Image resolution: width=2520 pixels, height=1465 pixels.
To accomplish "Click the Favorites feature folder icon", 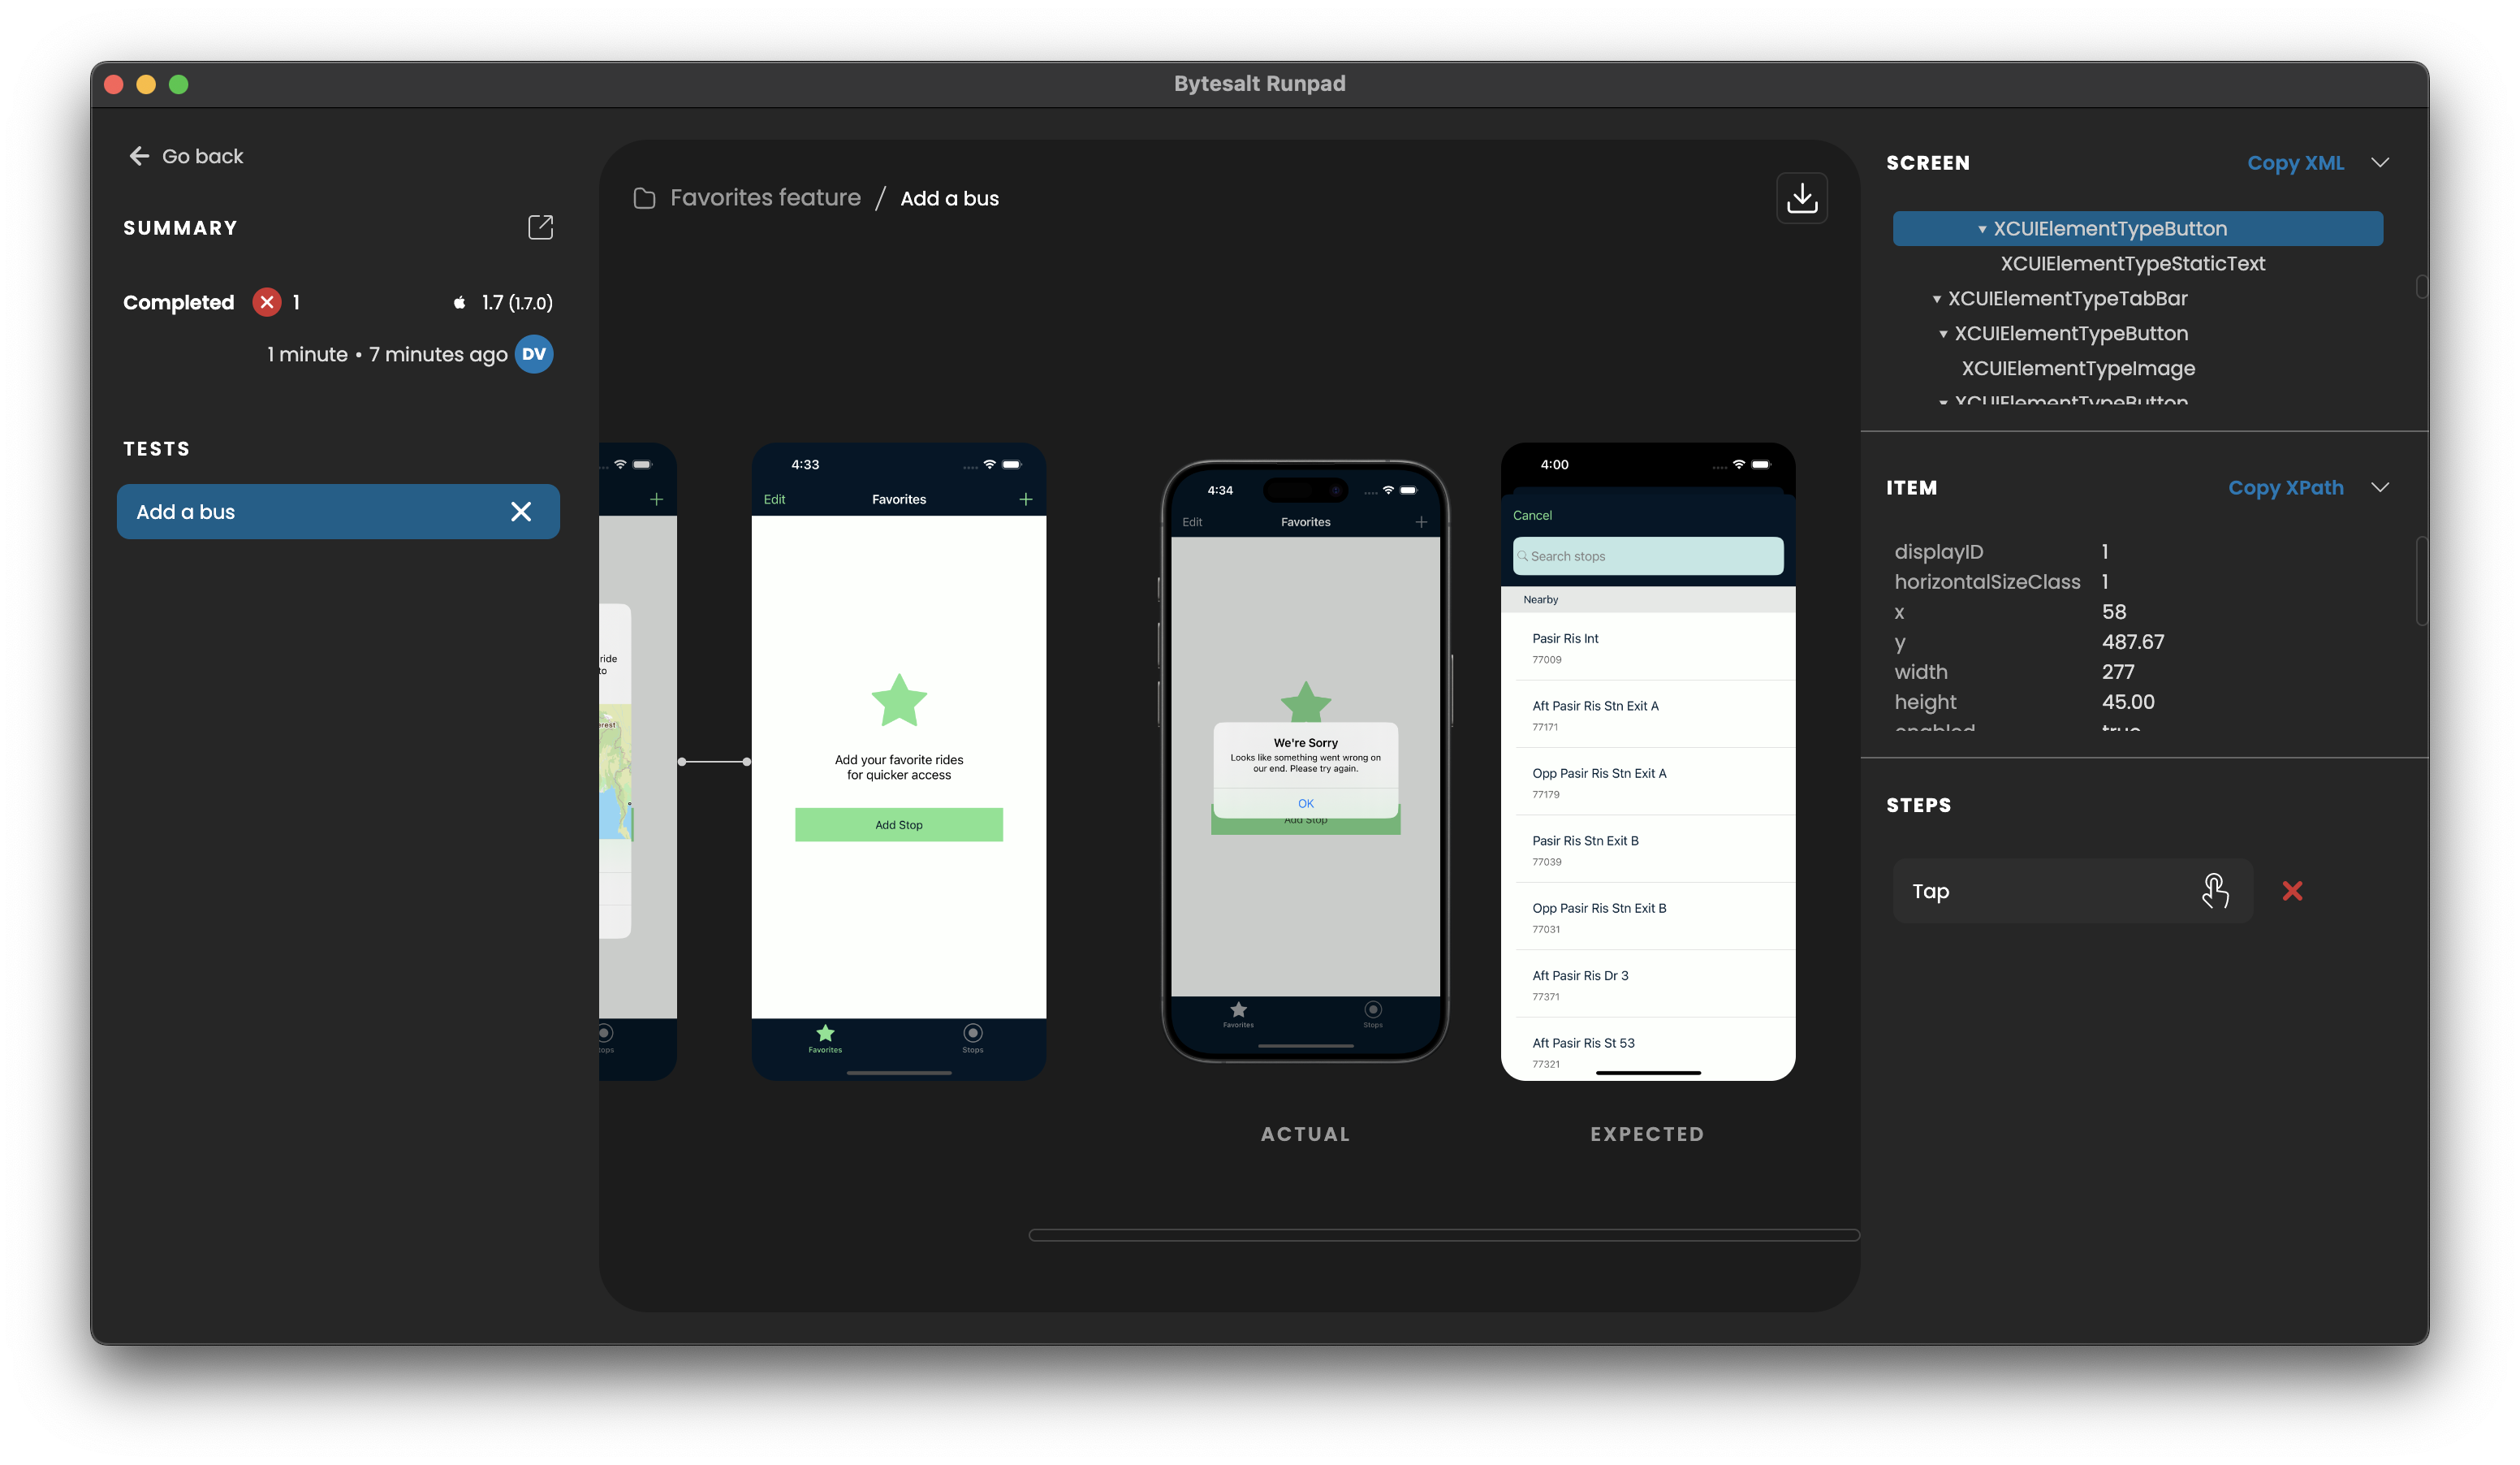I will pos(645,198).
